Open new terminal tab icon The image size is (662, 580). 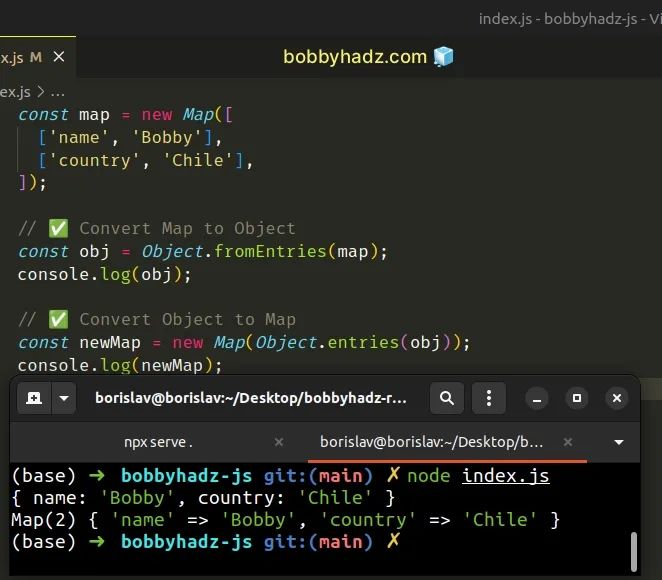34,398
